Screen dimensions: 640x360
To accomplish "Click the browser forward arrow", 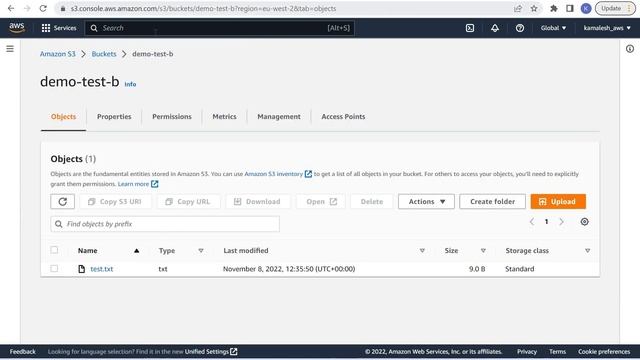I will [x=27, y=8].
